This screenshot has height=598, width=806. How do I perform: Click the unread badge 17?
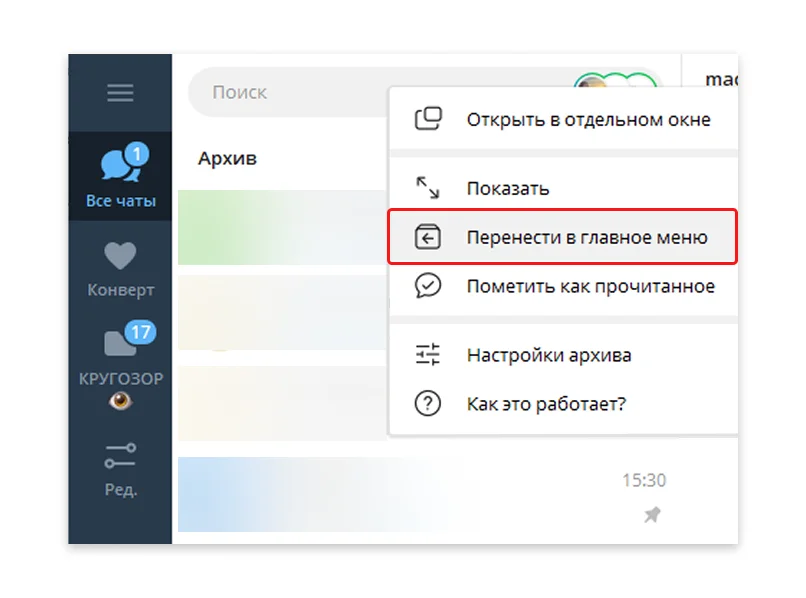pos(140,332)
